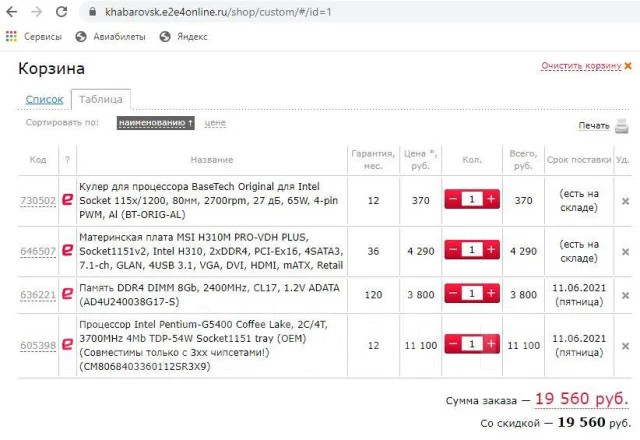Image resolution: width=640 pixels, height=440 pixels.
Task: Decrease quantity of MSI H310M motherboard
Action: (453, 250)
